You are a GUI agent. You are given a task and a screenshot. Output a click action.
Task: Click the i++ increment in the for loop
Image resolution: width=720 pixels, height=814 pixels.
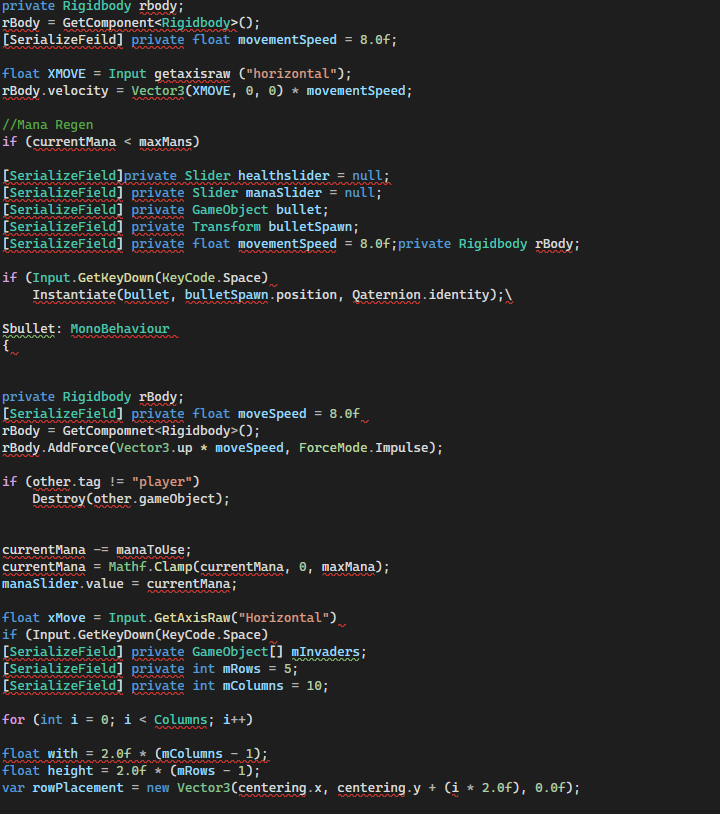tap(234, 720)
